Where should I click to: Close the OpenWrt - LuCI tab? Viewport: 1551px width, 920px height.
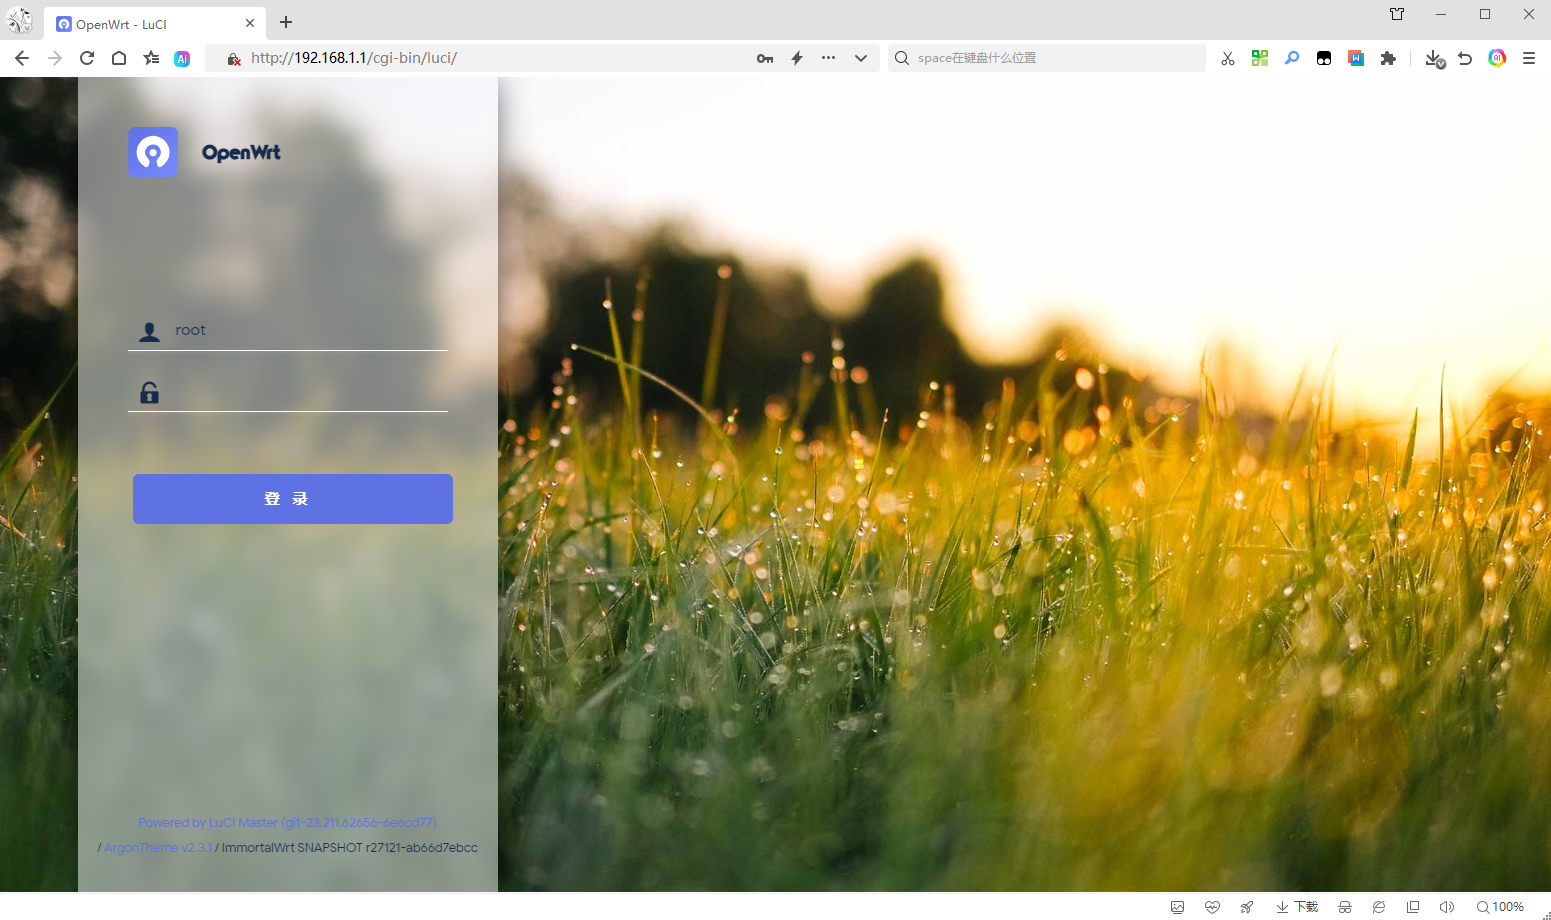250,23
